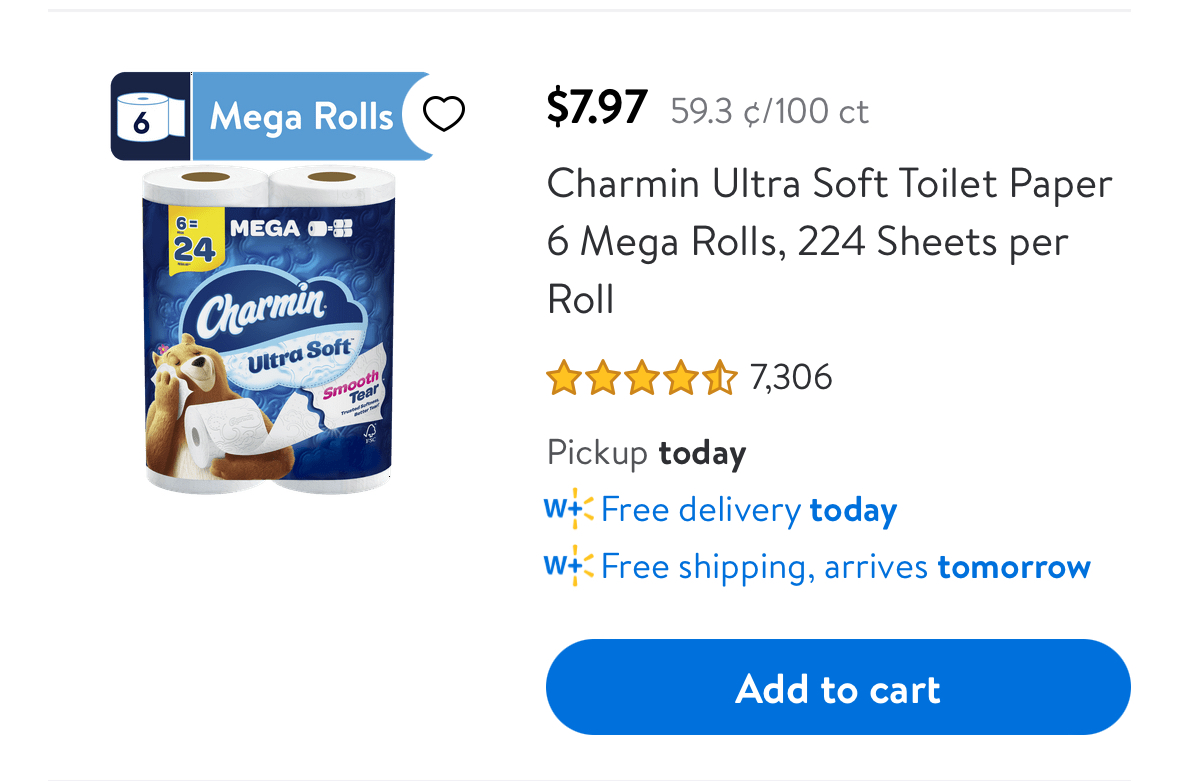1179x781 pixels.
Task: Open the Charmin product image
Action: (x=268, y=330)
